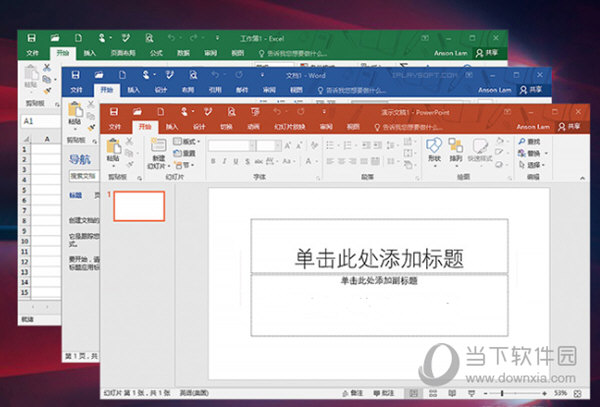The width and height of the screenshot is (600, 407).
Task: Click the Paste icon in the Word ribbon
Action: [x=75, y=109]
